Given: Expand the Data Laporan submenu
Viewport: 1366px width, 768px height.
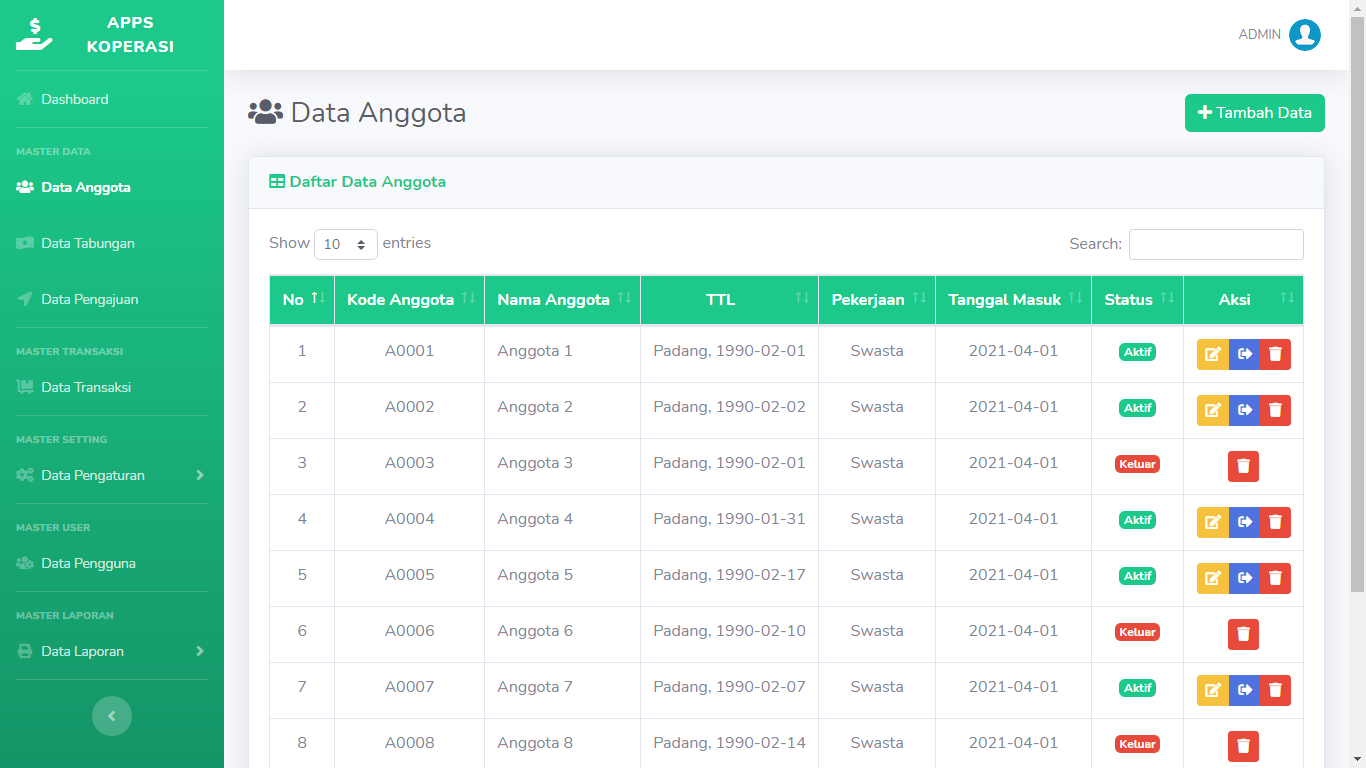Looking at the screenshot, I should click(x=112, y=651).
